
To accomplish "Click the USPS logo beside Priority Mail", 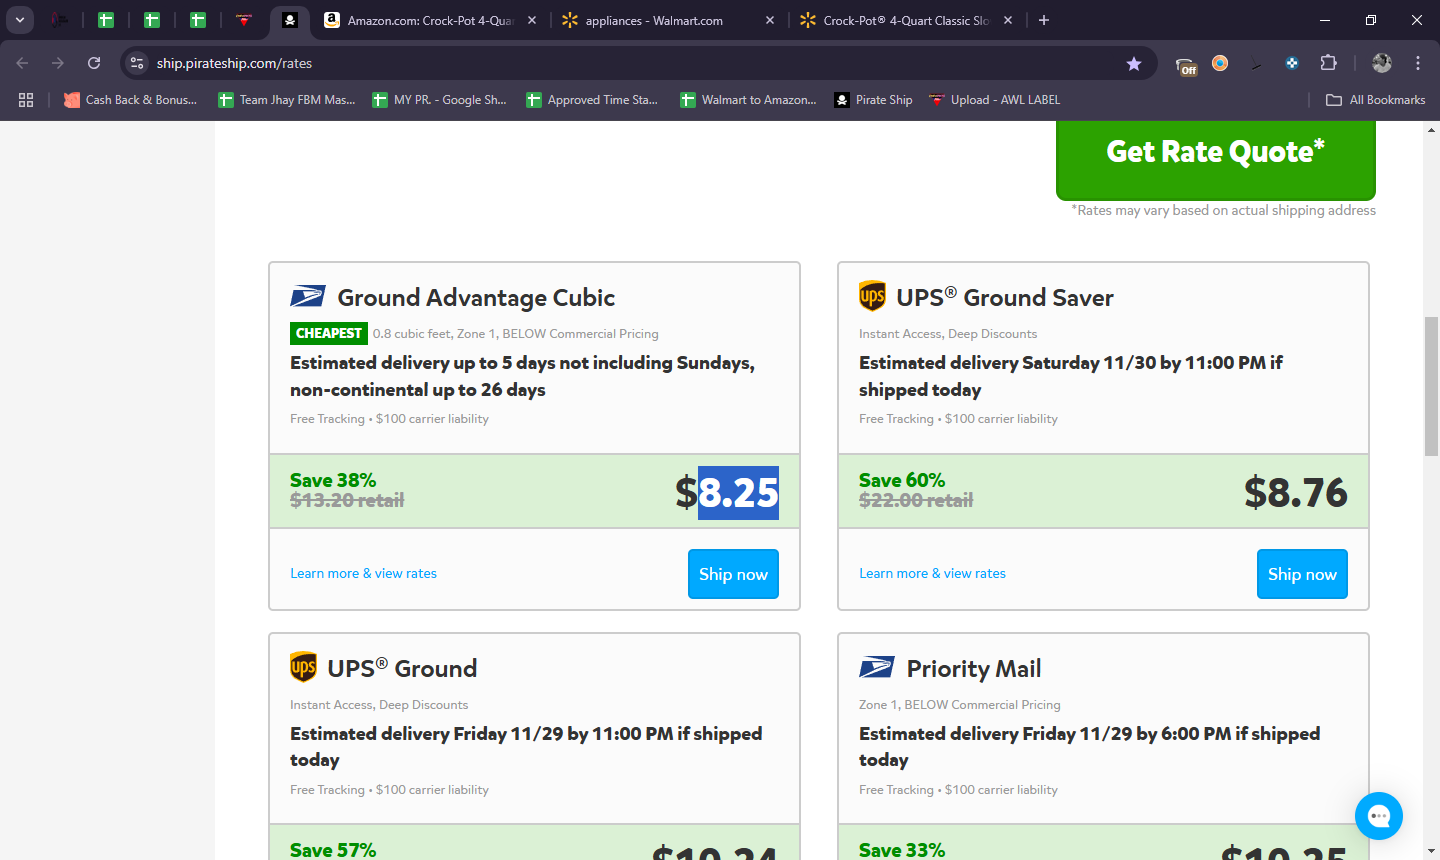I will pos(877,668).
